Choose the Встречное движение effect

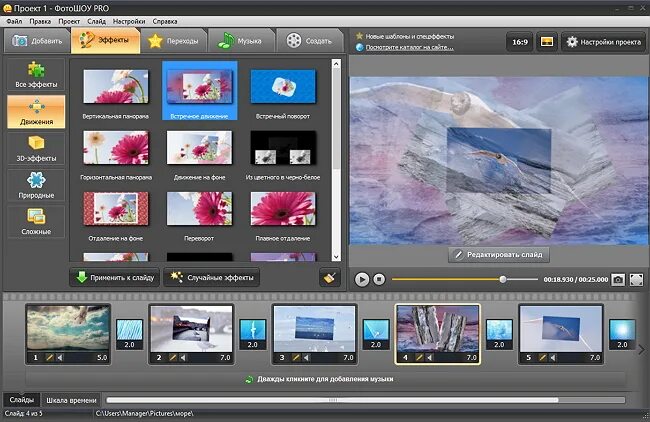(x=199, y=91)
